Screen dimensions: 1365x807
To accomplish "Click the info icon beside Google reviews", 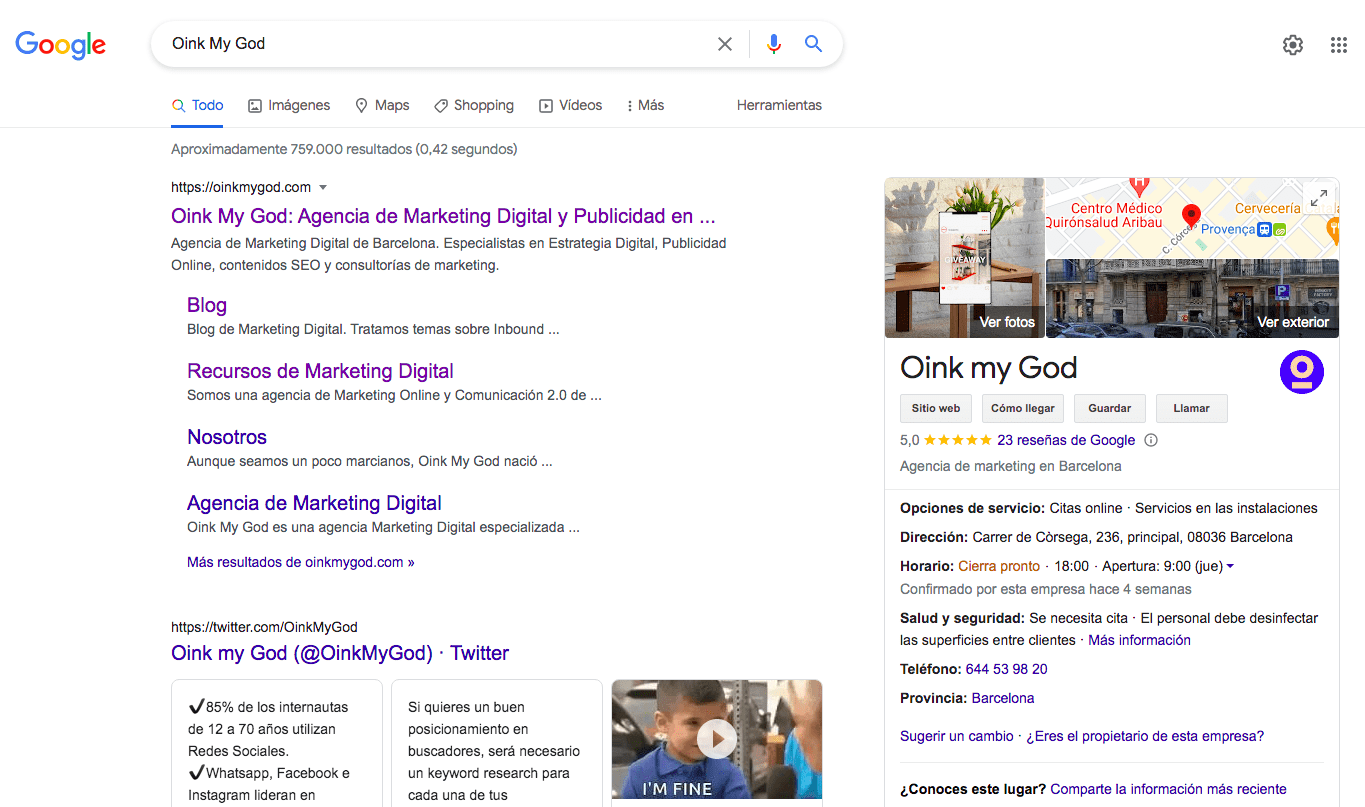I will (1151, 440).
